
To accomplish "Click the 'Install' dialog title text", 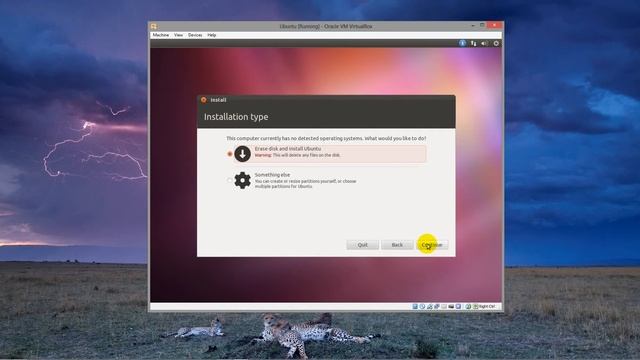I will click(218, 100).
